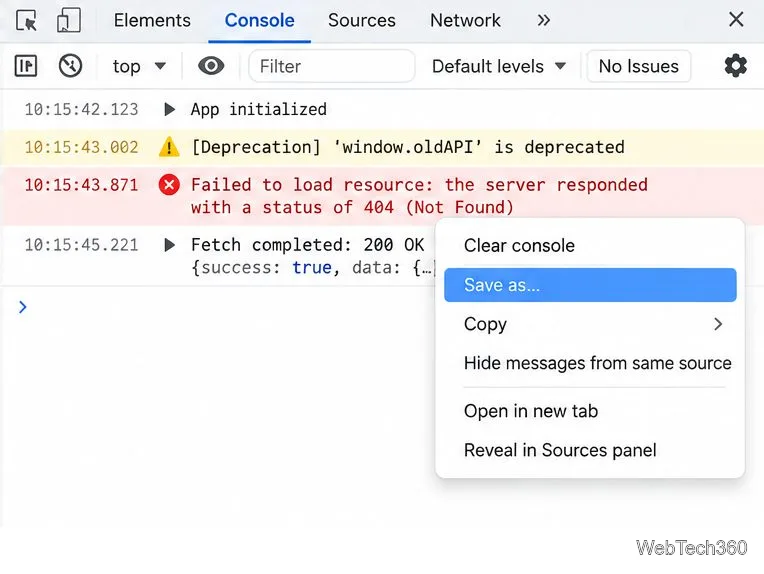Show more tabs chevron

click(x=544, y=20)
